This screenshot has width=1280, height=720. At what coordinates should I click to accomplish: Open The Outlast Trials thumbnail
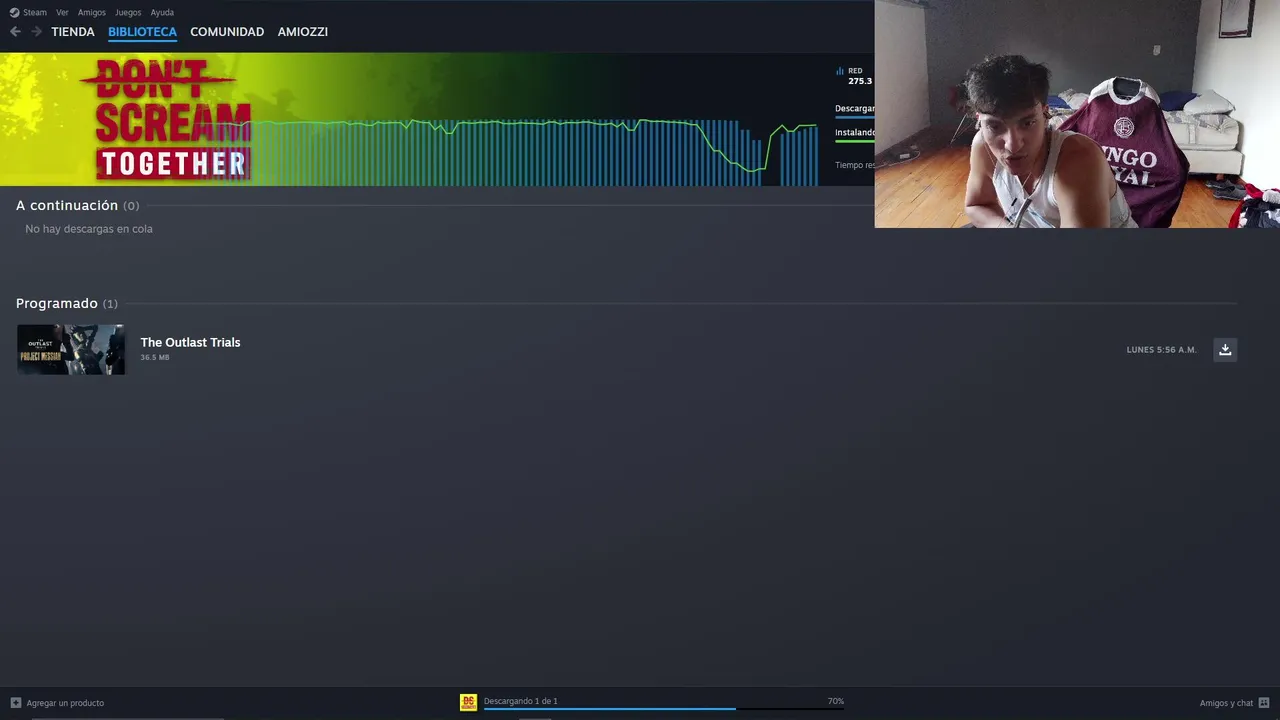pyautogui.click(x=71, y=349)
